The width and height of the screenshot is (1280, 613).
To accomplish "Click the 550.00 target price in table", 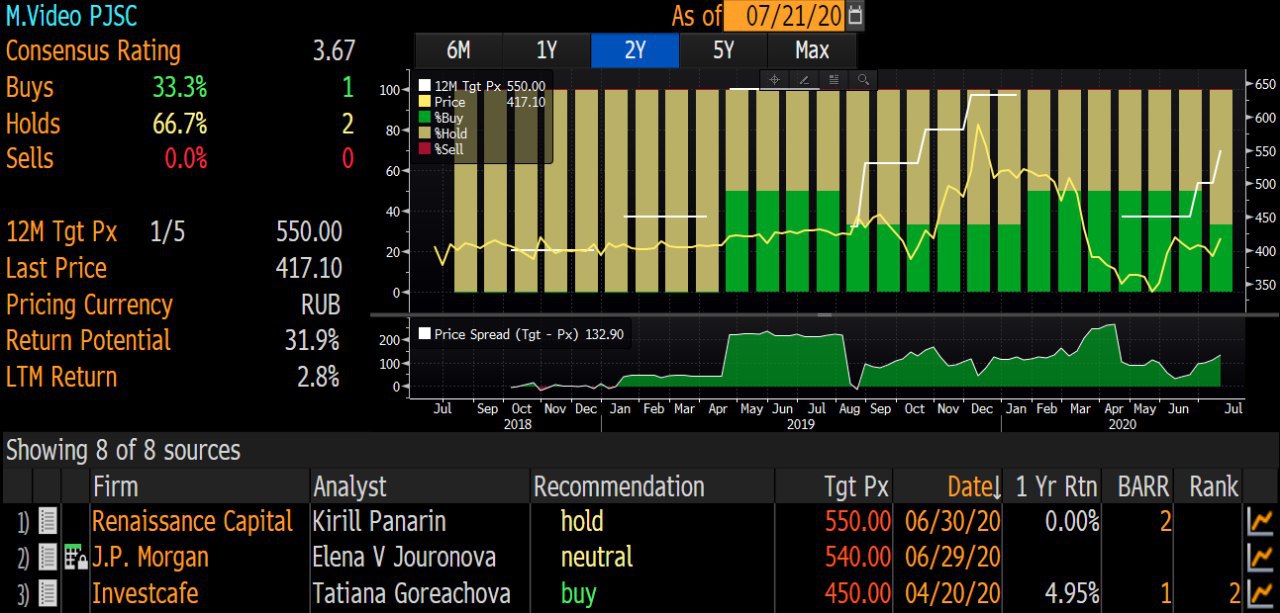I will (x=858, y=522).
